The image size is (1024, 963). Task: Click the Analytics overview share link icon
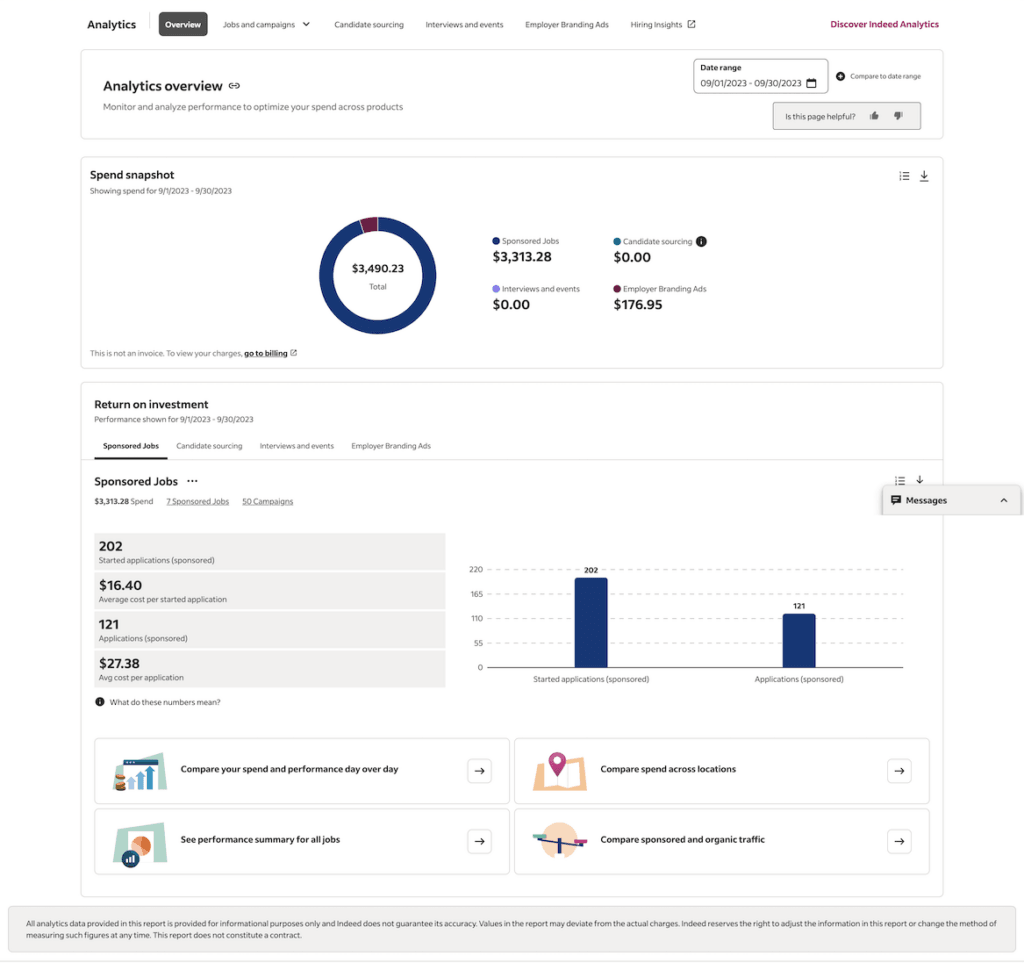(234, 86)
